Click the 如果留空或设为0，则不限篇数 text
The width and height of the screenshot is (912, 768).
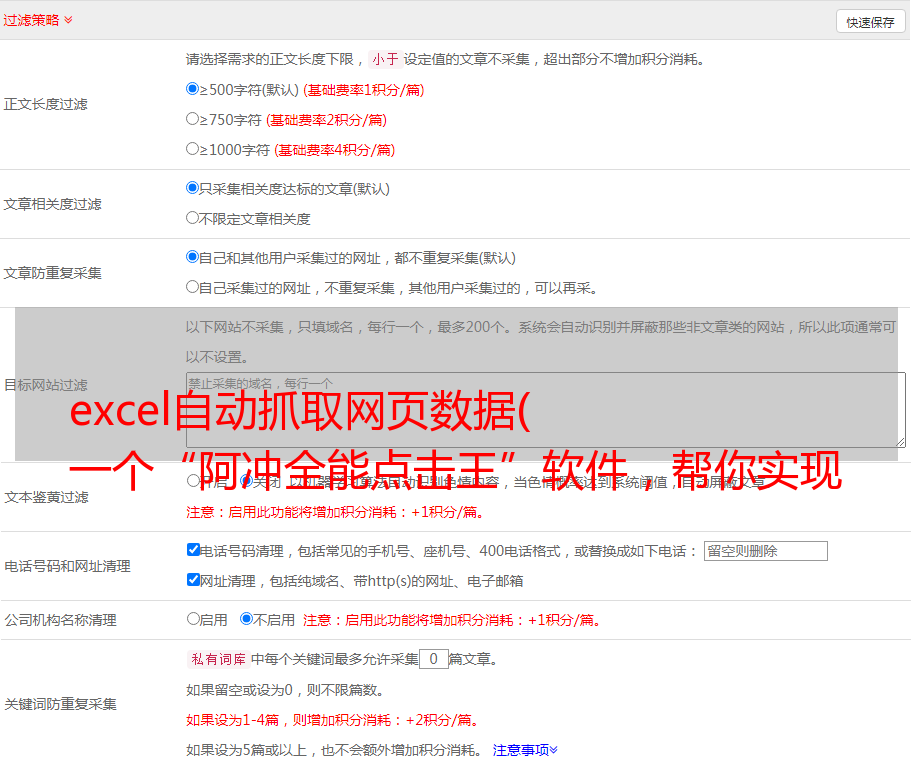(x=286, y=690)
